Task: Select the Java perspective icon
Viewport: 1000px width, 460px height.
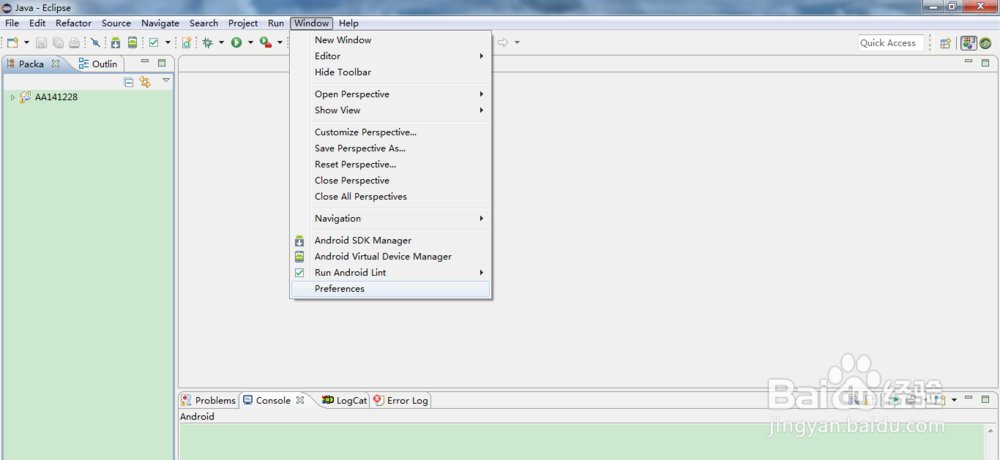Action: point(969,43)
